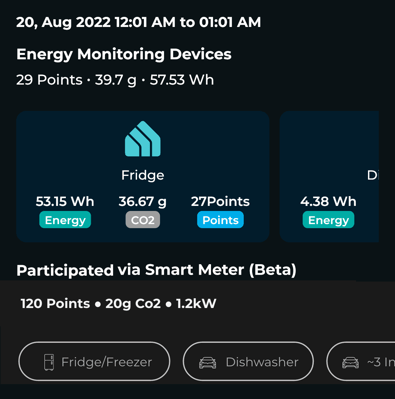Viewport: 395px width, 399px height.
Task: Click the fridge icon in the Fridge/Freezer chip
Action: (49, 362)
